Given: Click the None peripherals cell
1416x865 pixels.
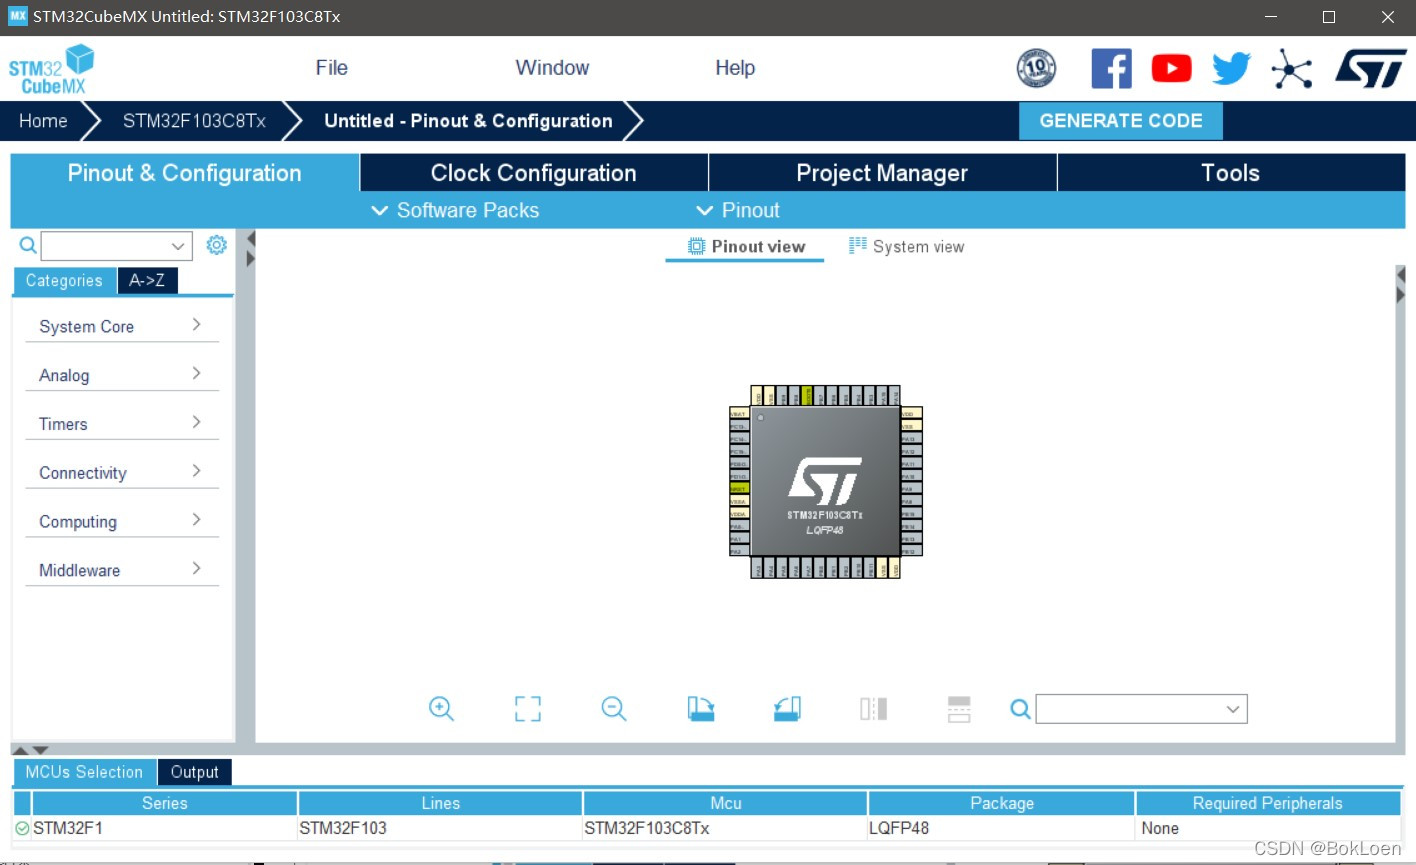Looking at the screenshot, I should 1268,828.
